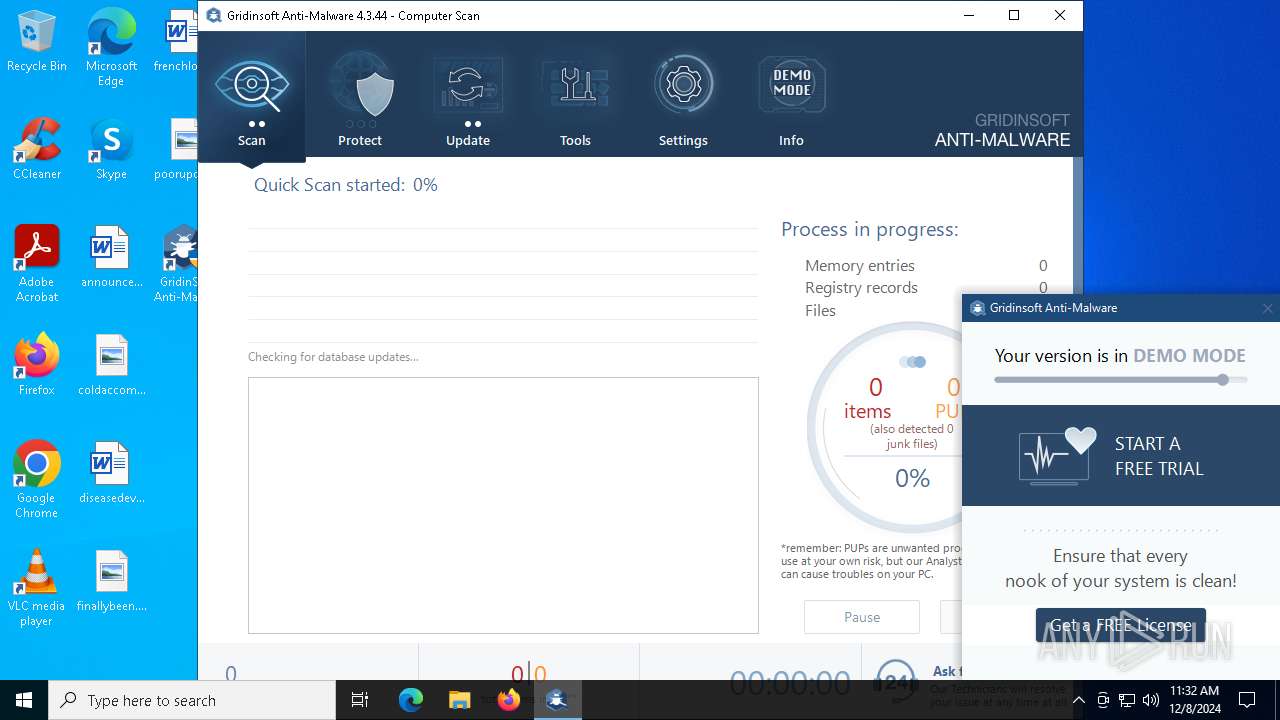Click the Start a Free Trial banner
Screen dimensions: 1280x720
pyautogui.click(x=1121, y=456)
